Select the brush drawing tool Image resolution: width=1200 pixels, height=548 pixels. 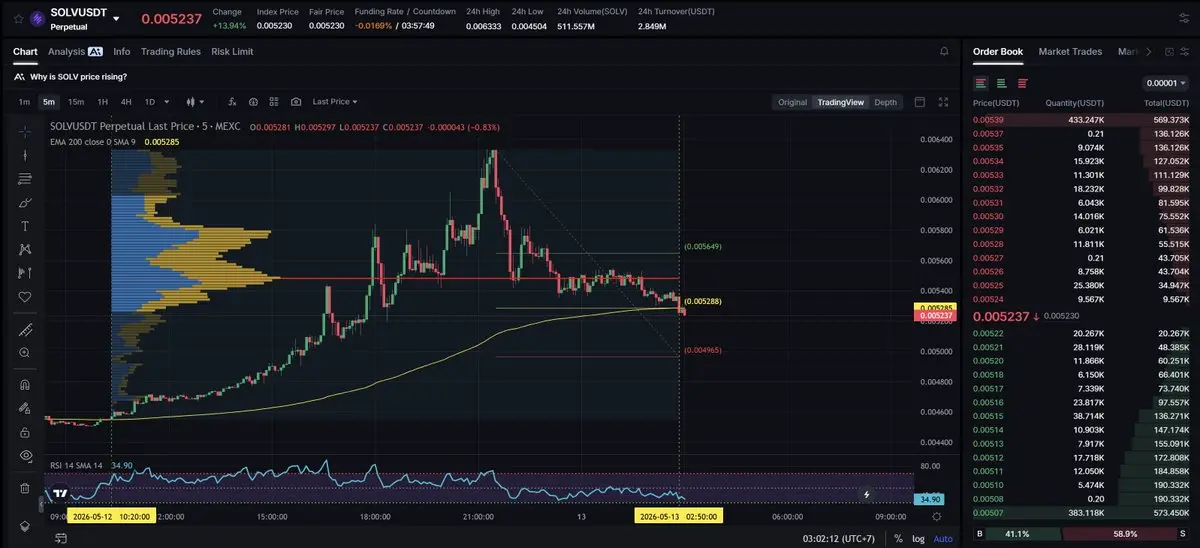25,203
